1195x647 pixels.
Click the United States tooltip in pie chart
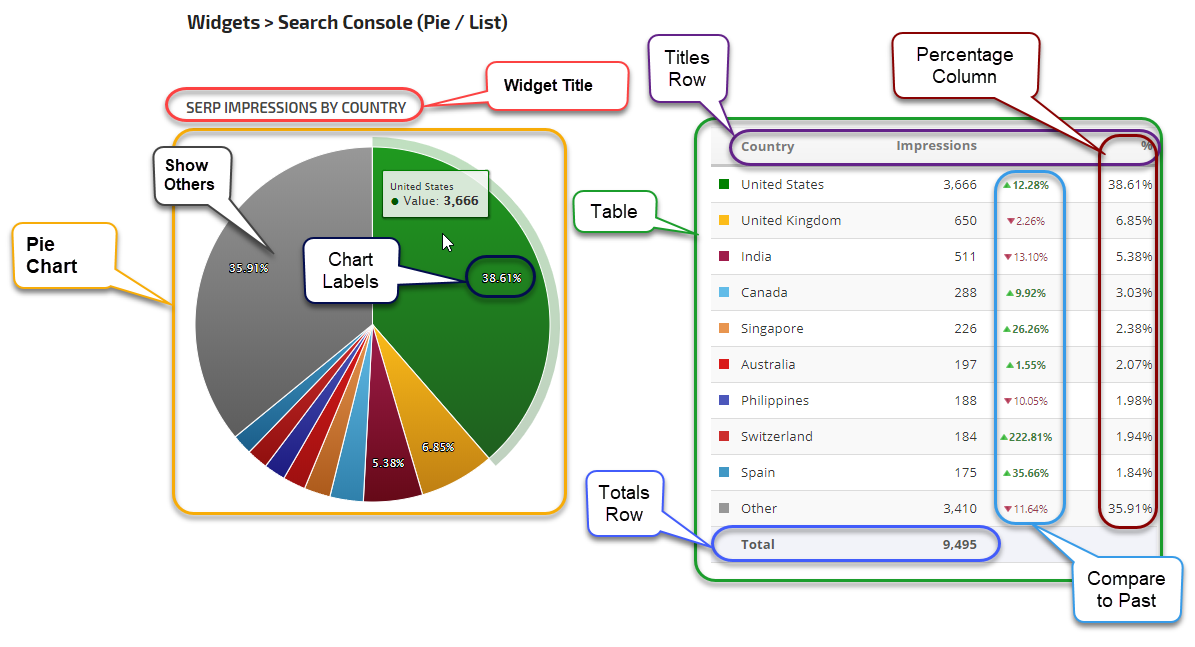[x=434, y=194]
